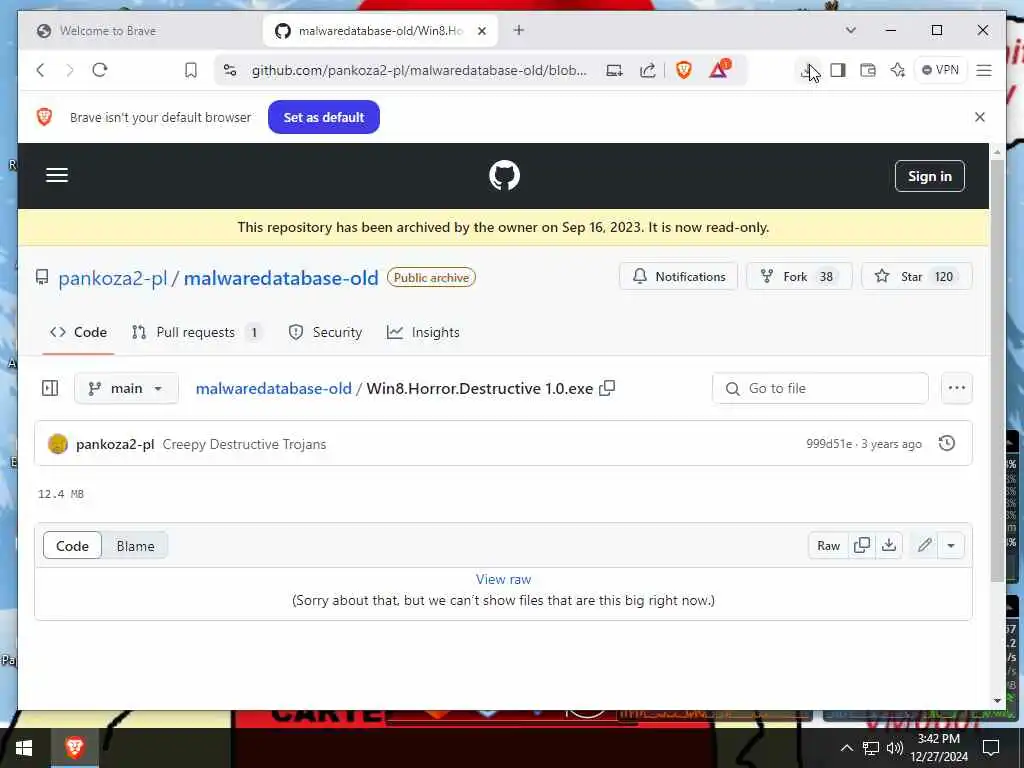Image resolution: width=1024 pixels, height=768 pixels.
Task: Open Brave Wallet icon
Action: click(x=868, y=70)
